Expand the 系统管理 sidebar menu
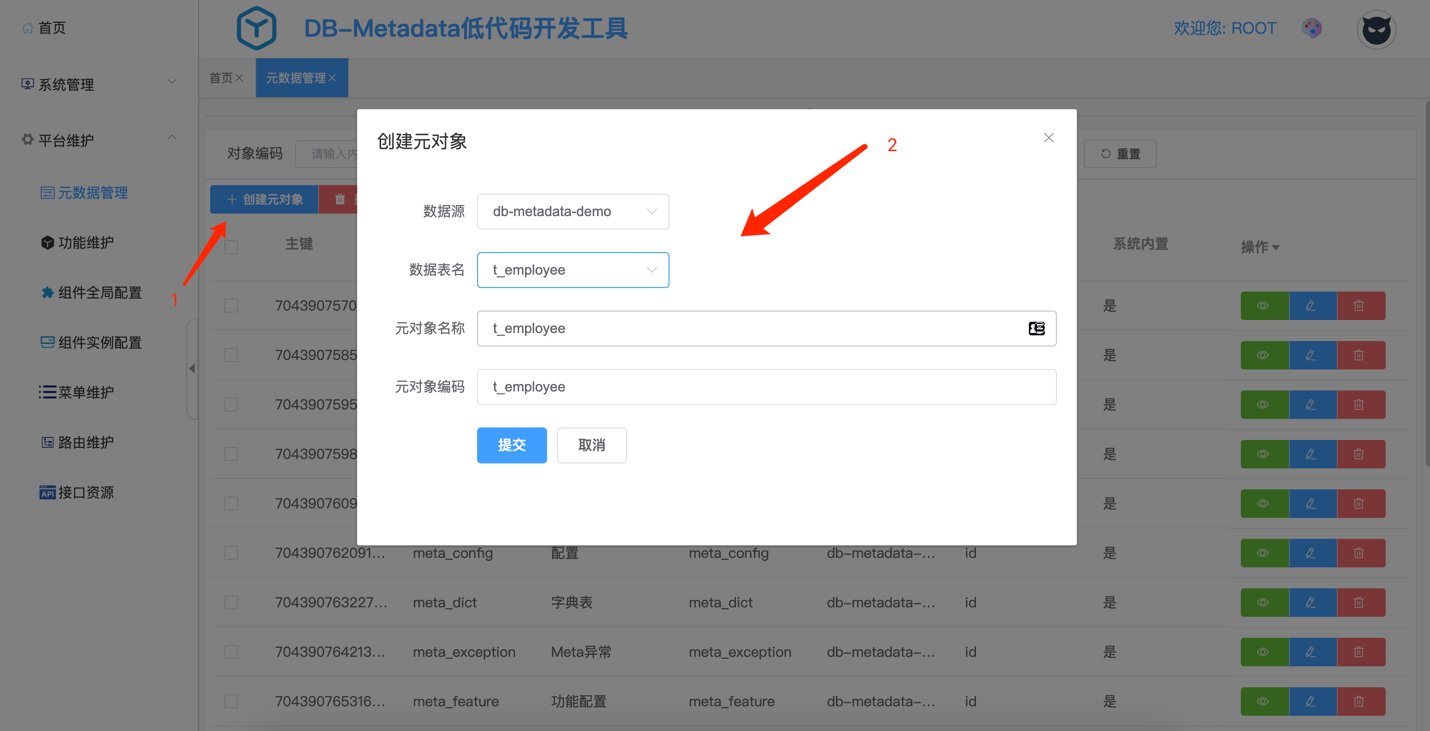 point(98,85)
